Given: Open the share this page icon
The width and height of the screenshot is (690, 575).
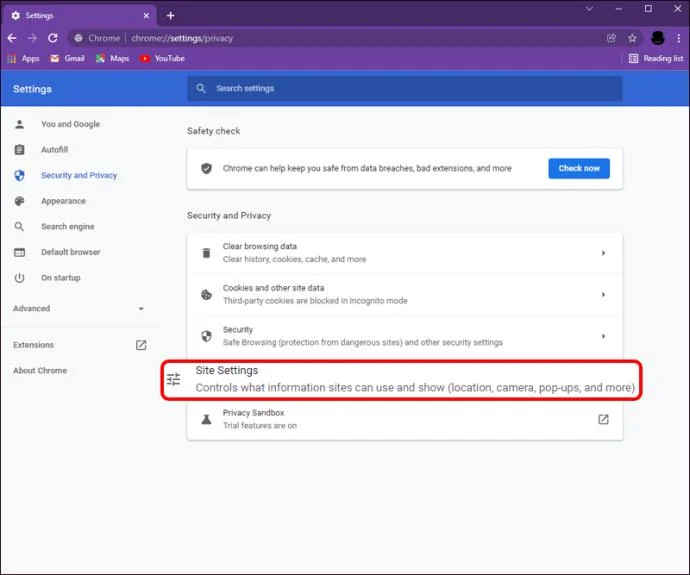Looking at the screenshot, I should click(611, 38).
